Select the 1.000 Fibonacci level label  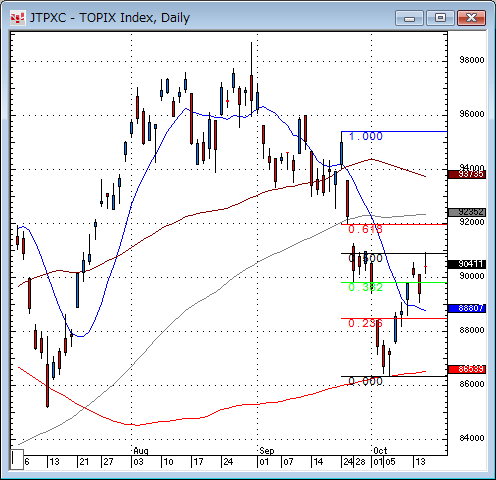coord(366,136)
